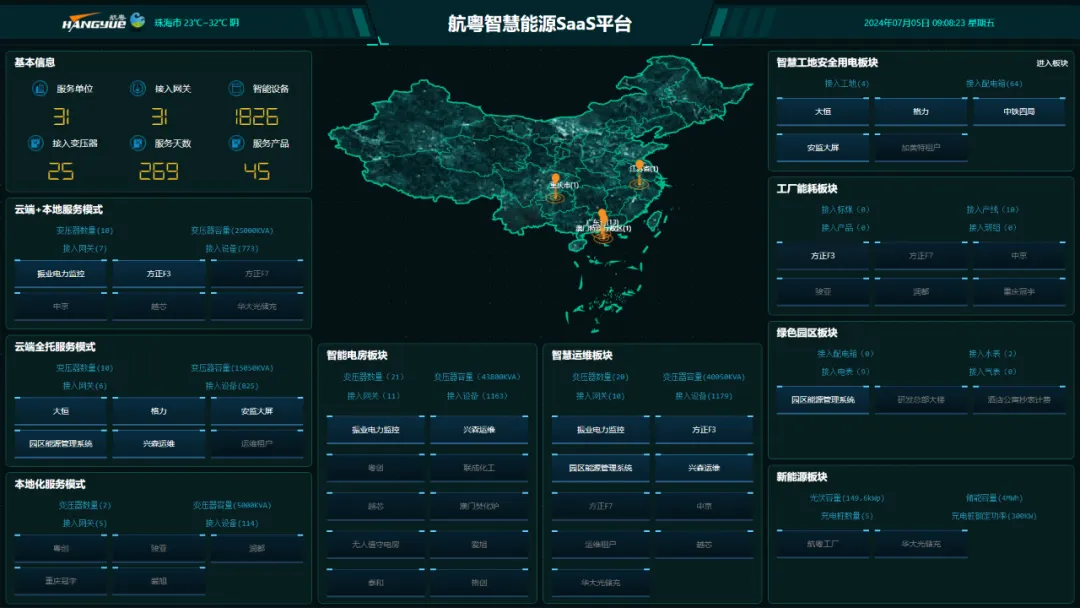Open the 进入板块 link in 智慧工地安全用电板块
This screenshot has width=1080, height=608.
click(1052, 63)
